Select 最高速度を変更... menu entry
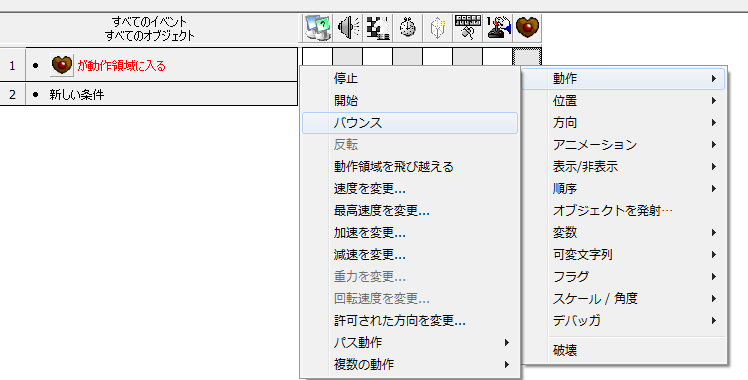The image size is (748, 380). pos(410,211)
